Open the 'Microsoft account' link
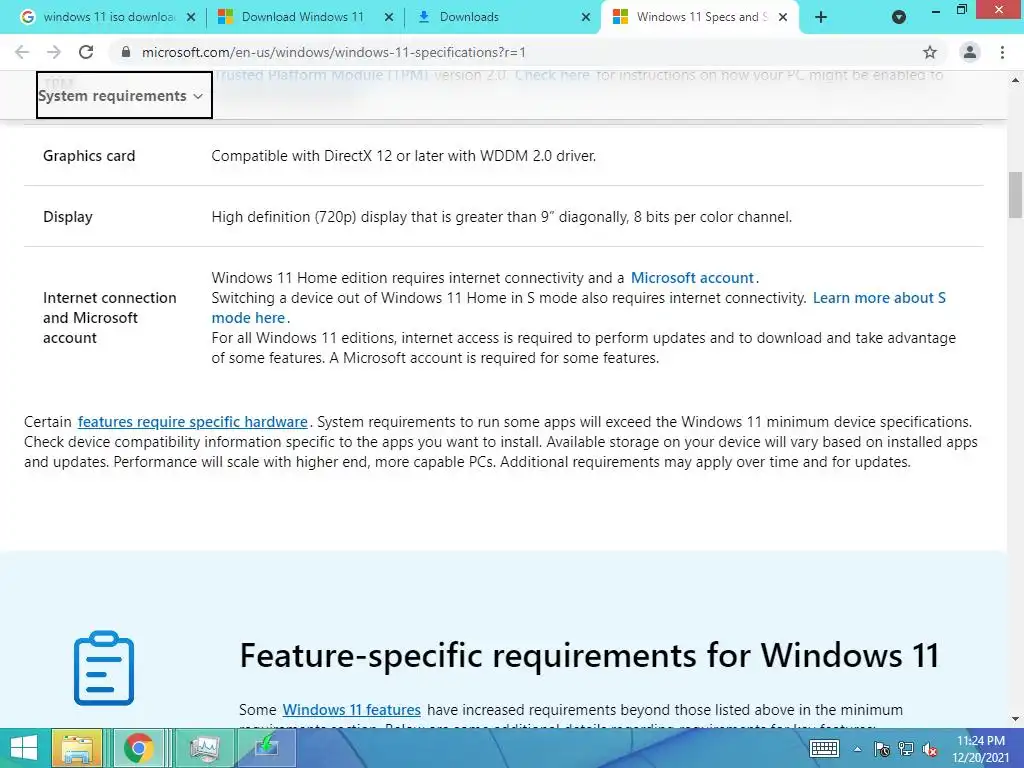The height and width of the screenshot is (768, 1024). click(692, 278)
